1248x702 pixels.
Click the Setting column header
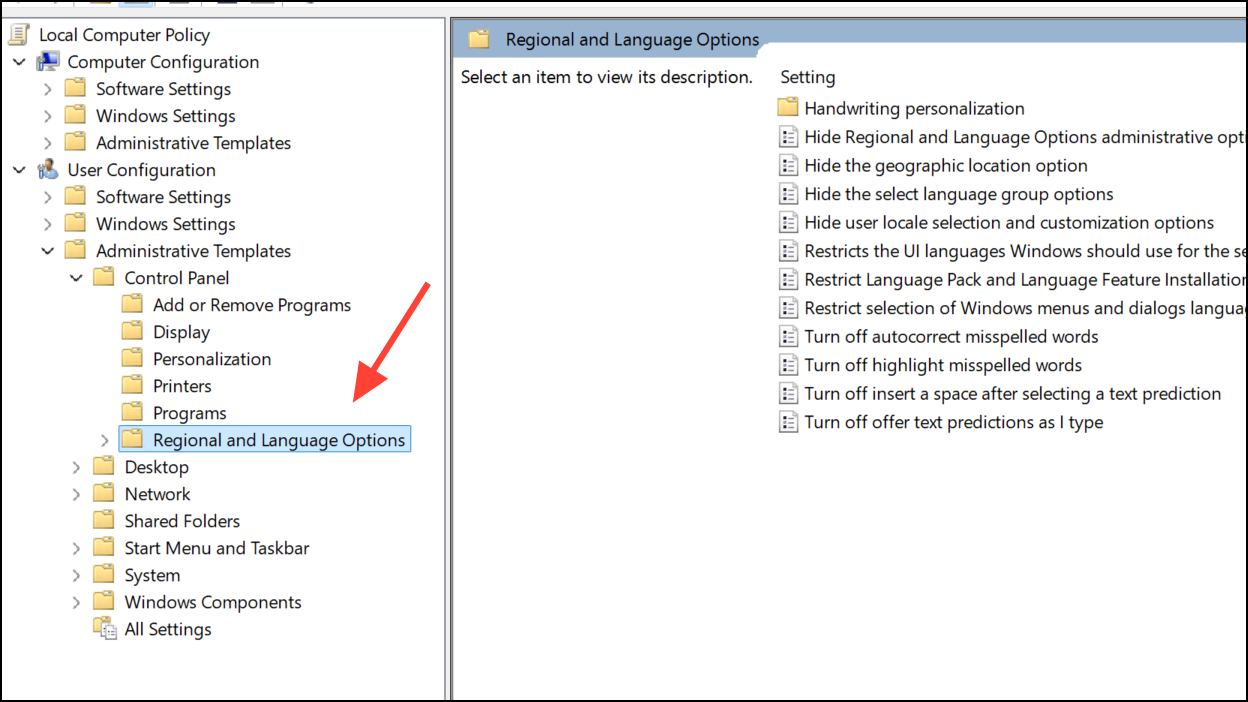coord(808,77)
